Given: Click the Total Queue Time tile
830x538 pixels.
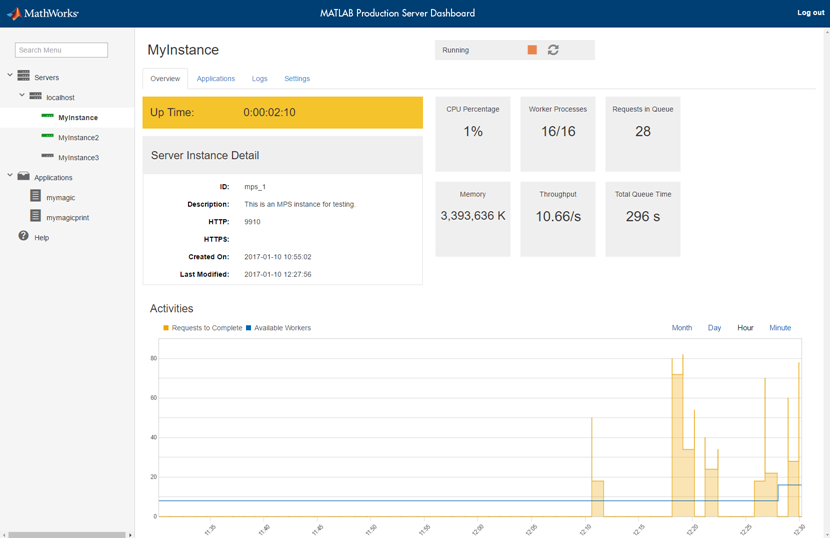Looking at the screenshot, I should point(643,219).
